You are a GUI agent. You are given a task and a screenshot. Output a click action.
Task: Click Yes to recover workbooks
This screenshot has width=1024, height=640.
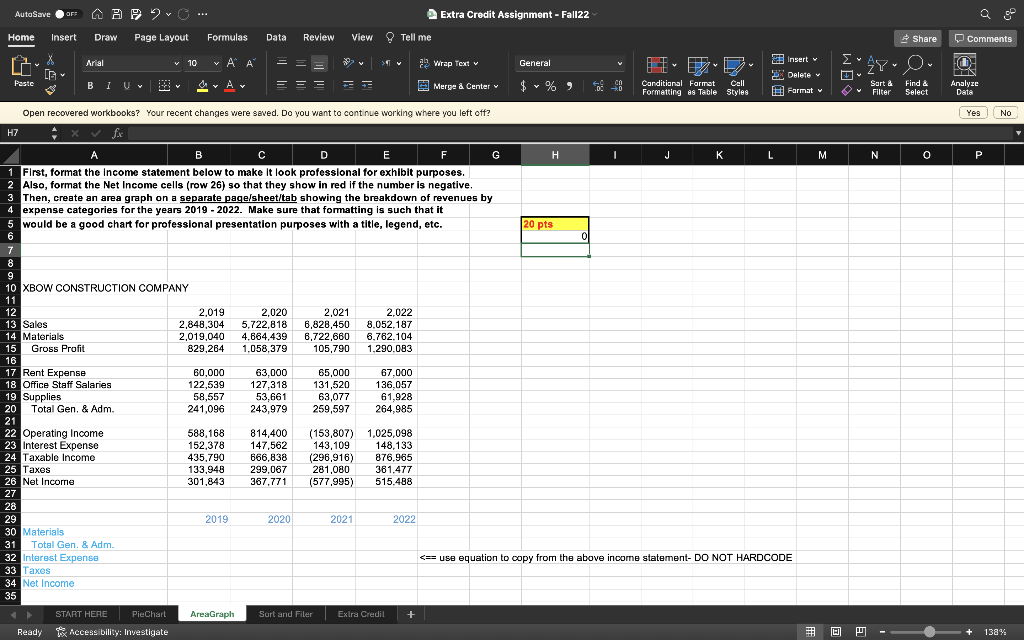click(971, 113)
